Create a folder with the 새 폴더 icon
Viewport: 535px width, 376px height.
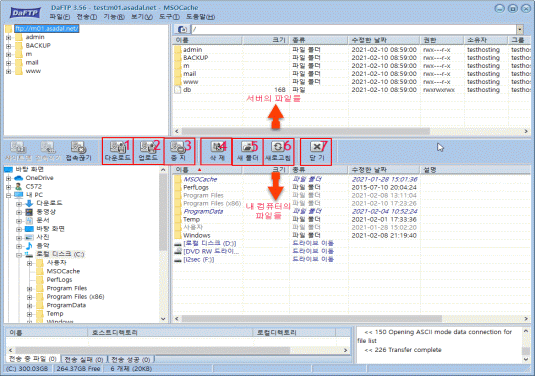248,151
